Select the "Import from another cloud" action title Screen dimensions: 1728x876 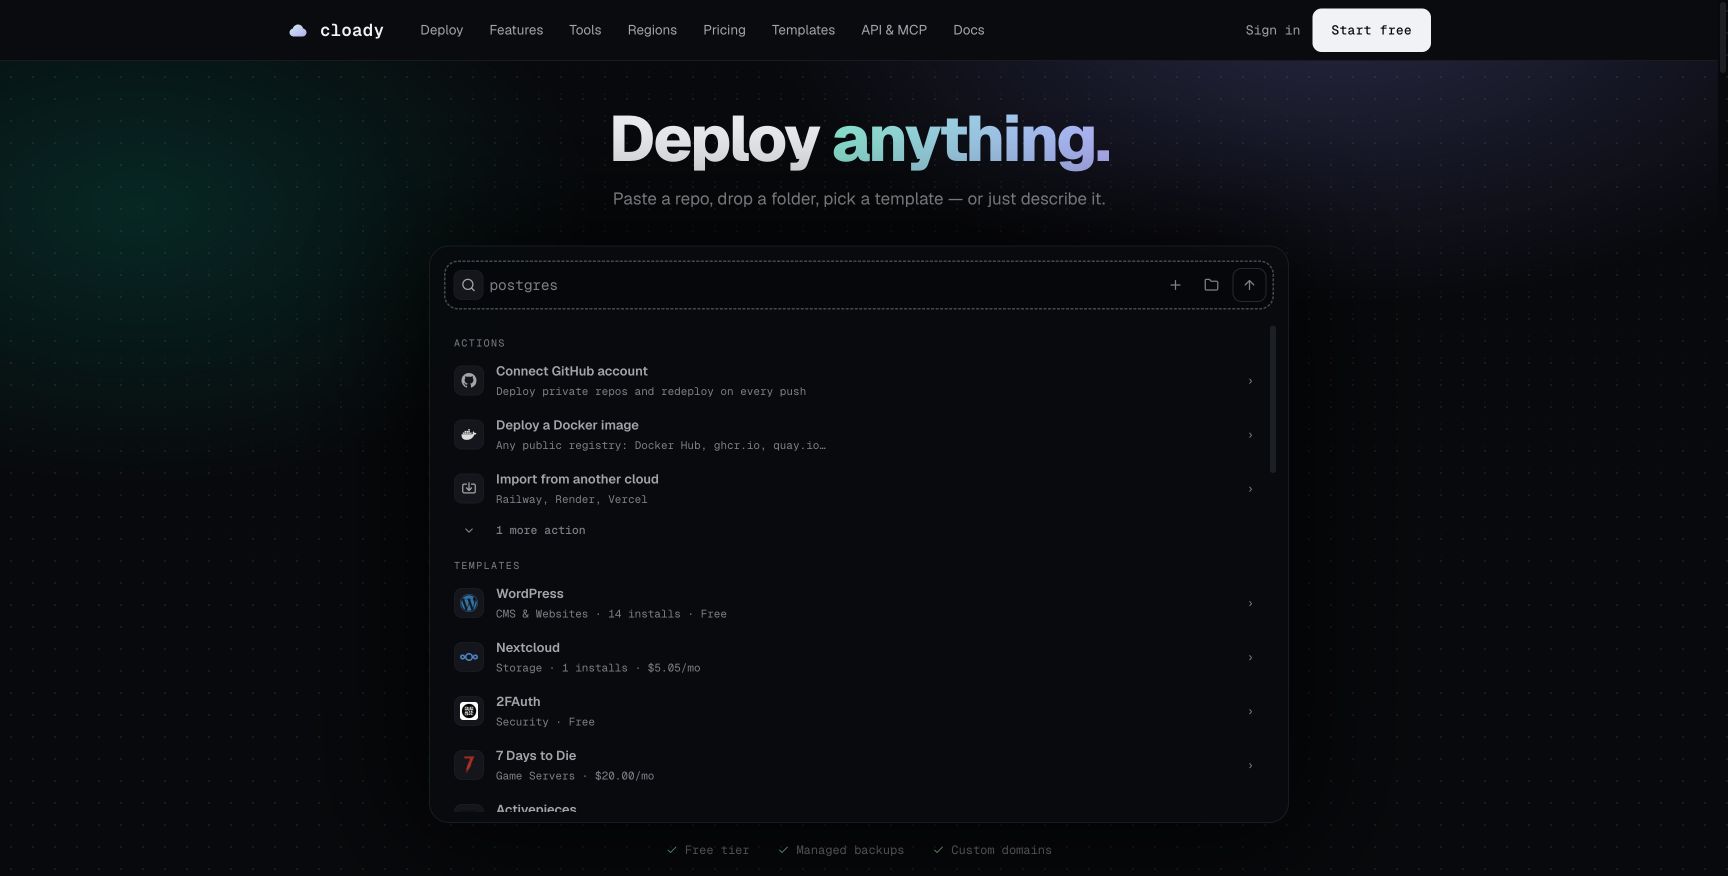(577, 479)
